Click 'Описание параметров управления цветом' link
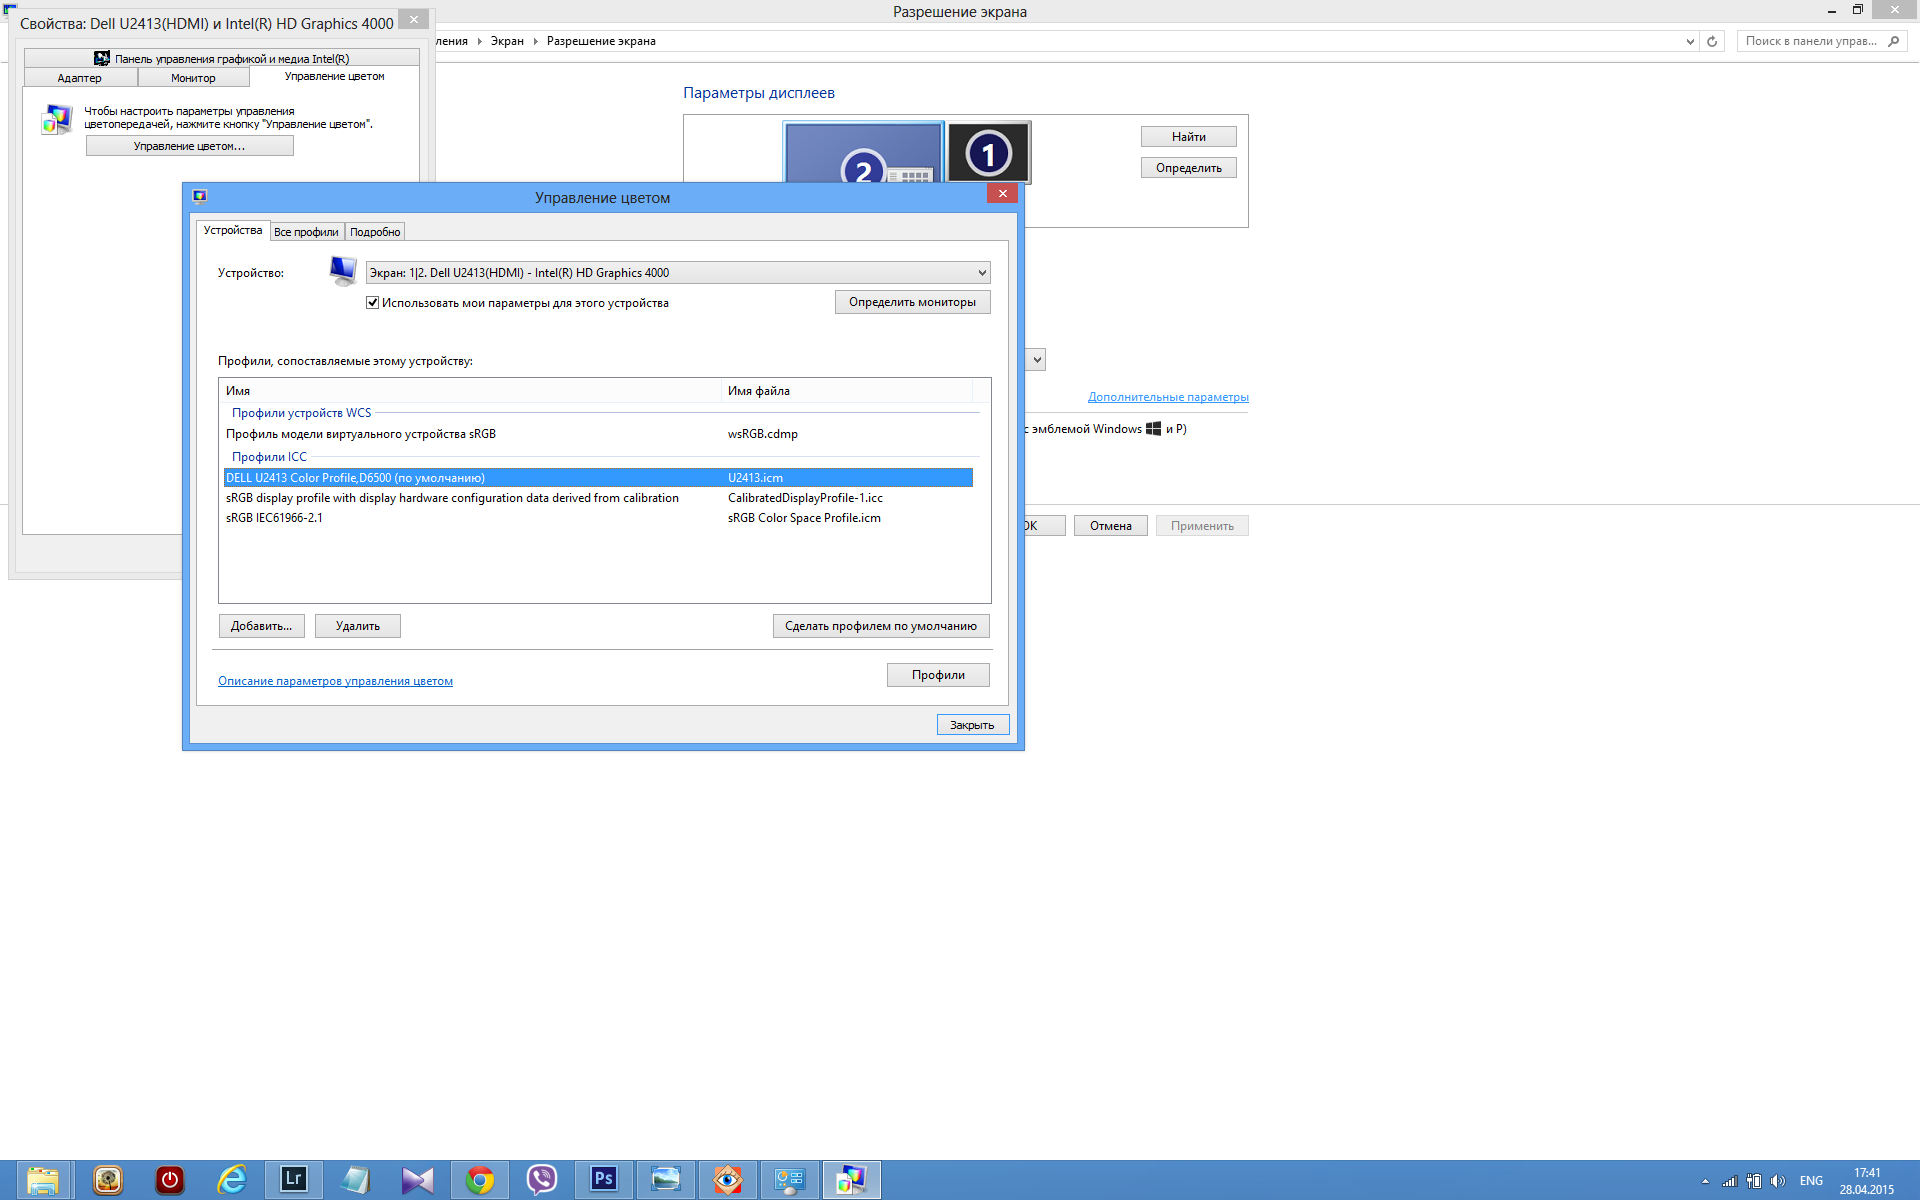This screenshot has width=1920, height=1200. (335, 681)
